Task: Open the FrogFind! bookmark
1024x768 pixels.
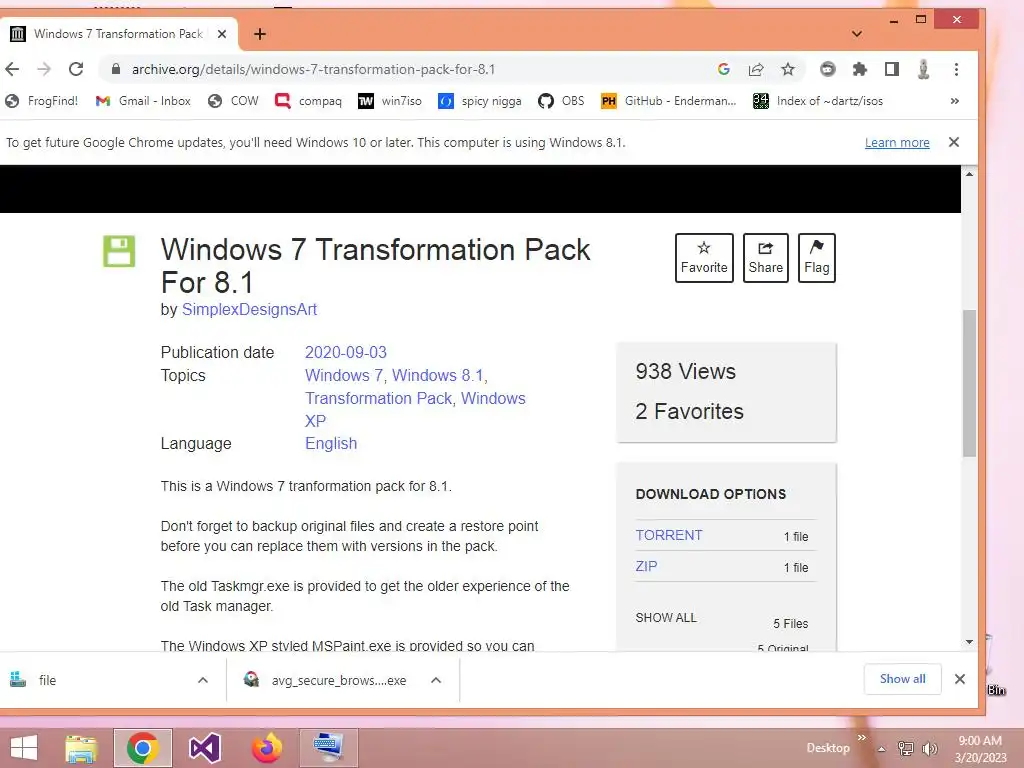Action: pos(41,101)
